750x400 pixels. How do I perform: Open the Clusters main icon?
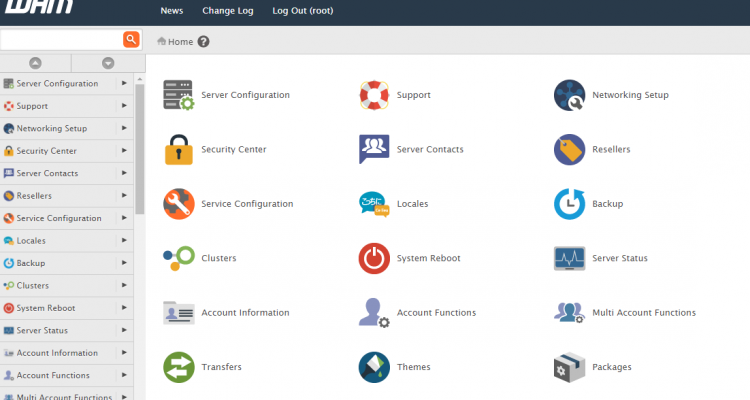click(x=179, y=258)
